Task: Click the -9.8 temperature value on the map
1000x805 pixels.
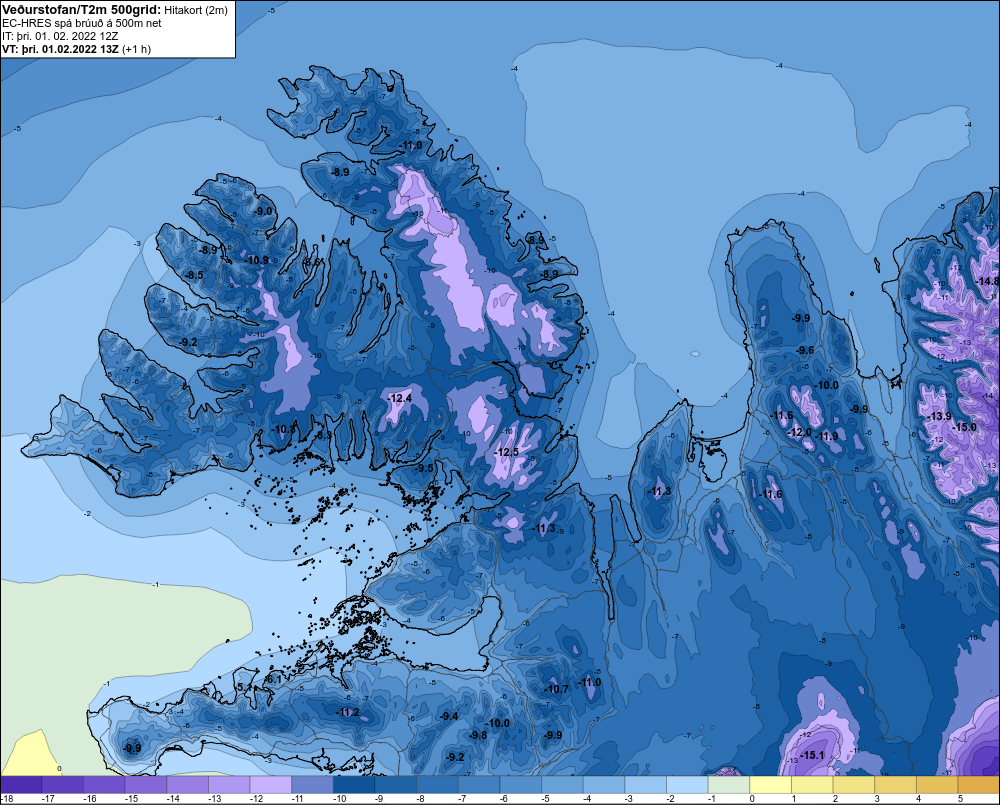Action: pos(478,735)
